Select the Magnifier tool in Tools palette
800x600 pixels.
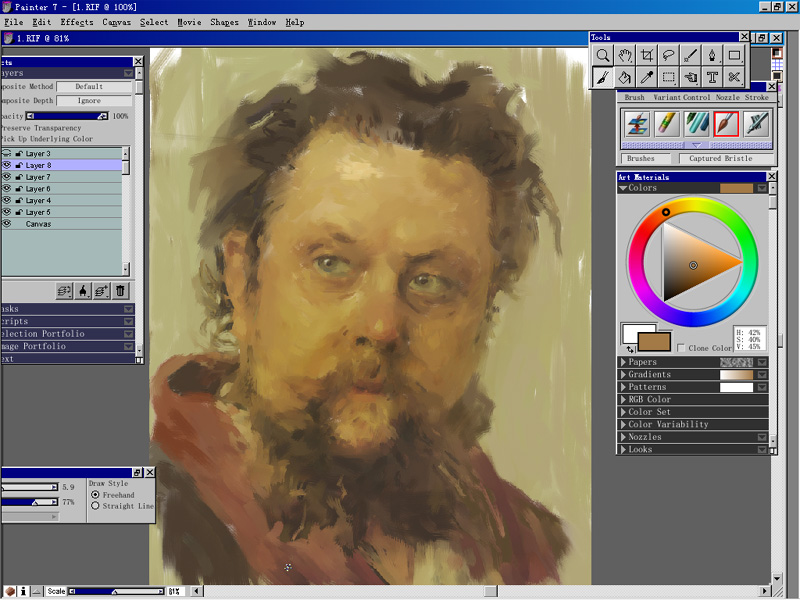coord(603,55)
